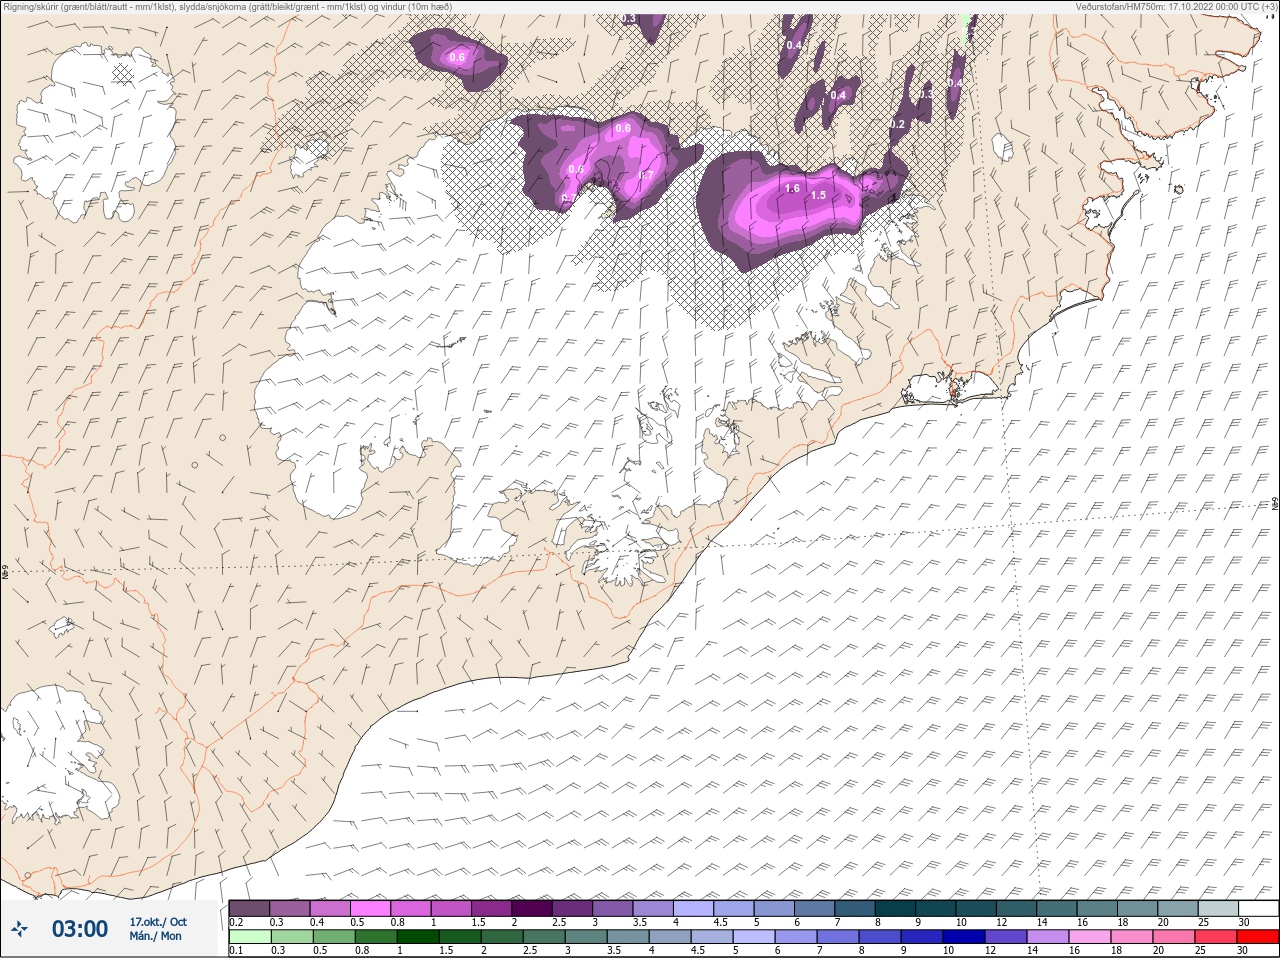The width and height of the screenshot is (1280, 958).
Task: Click the 03:00 forecast time display
Action: [x=79, y=929]
